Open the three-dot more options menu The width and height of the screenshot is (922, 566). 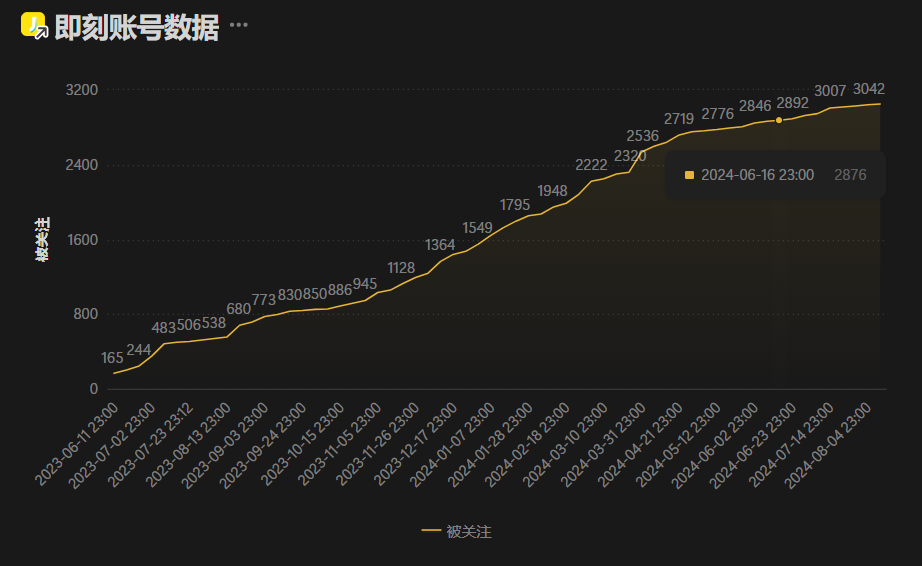pos(238,26)
